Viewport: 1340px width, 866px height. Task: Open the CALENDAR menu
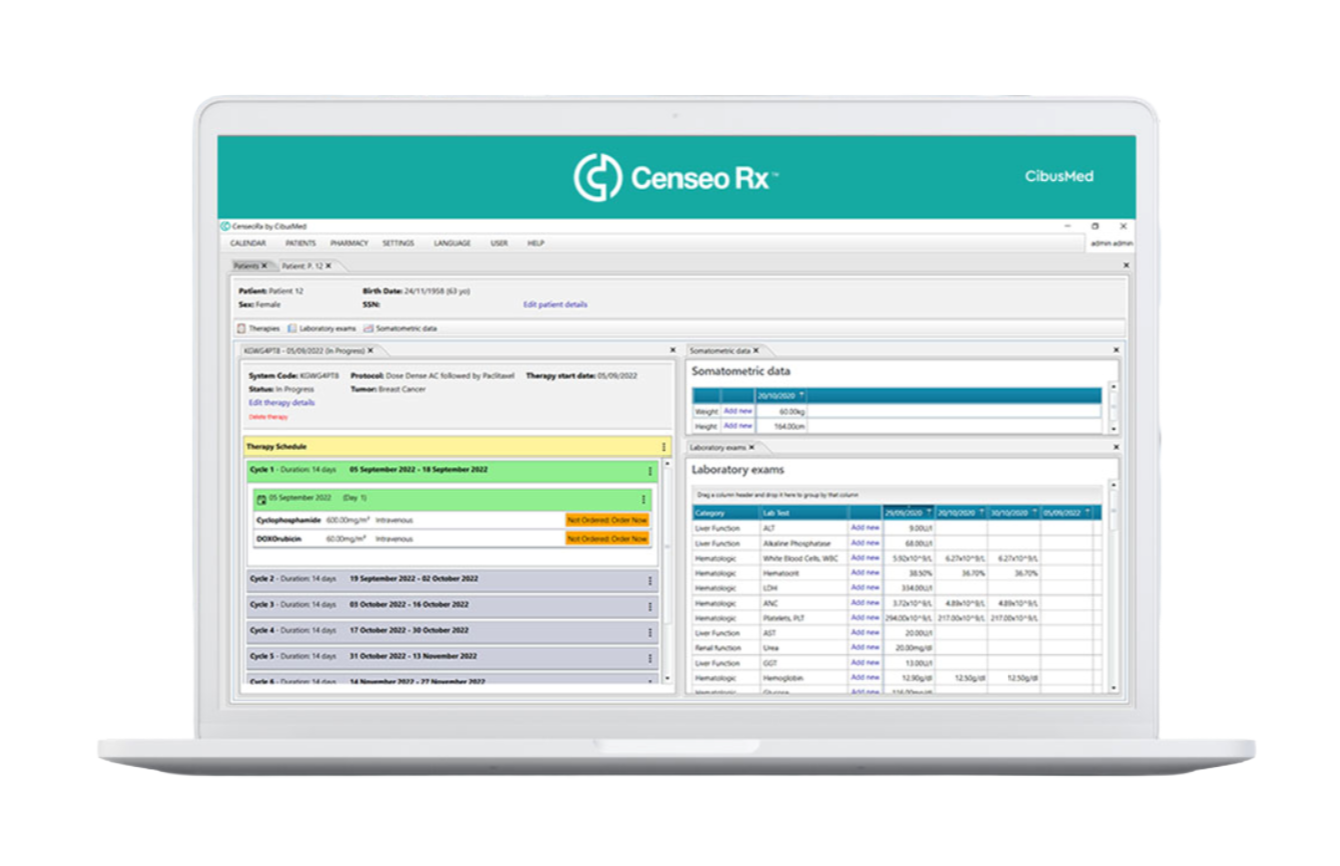pyautogui.click(x=248, y=243)
